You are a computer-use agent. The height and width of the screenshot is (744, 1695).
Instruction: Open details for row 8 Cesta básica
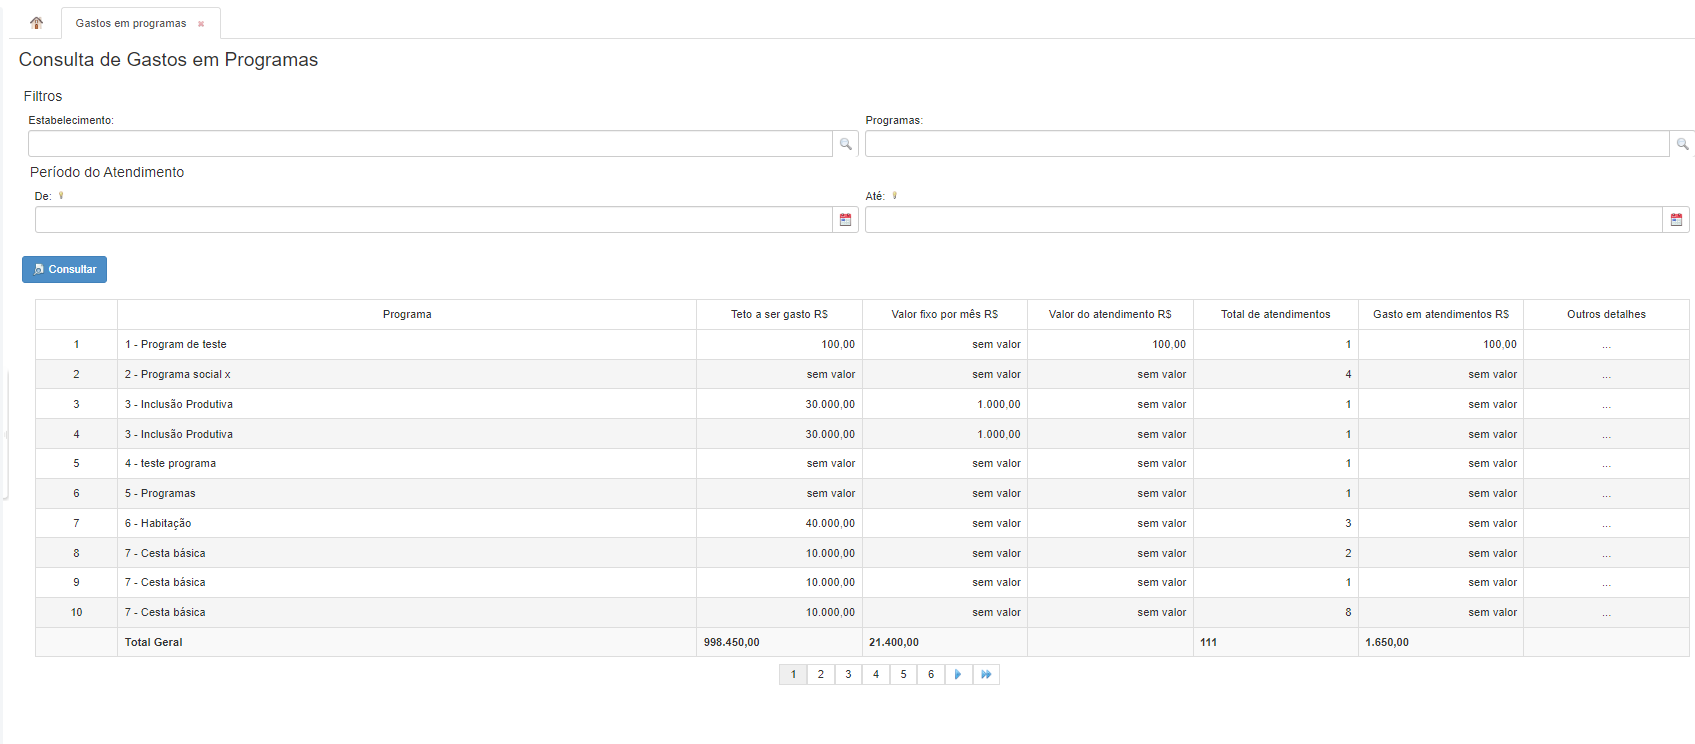(1607, 554)
